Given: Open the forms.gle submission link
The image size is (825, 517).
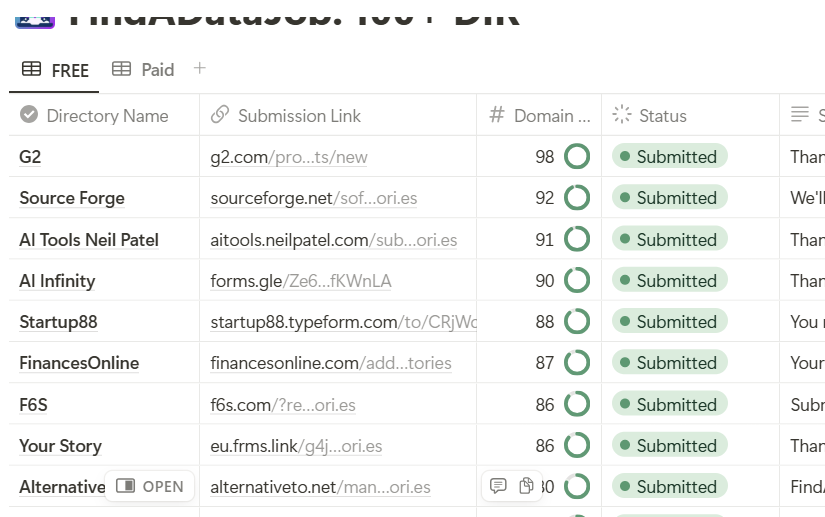Looking at the screenshot, I should [x=301, y=281].
